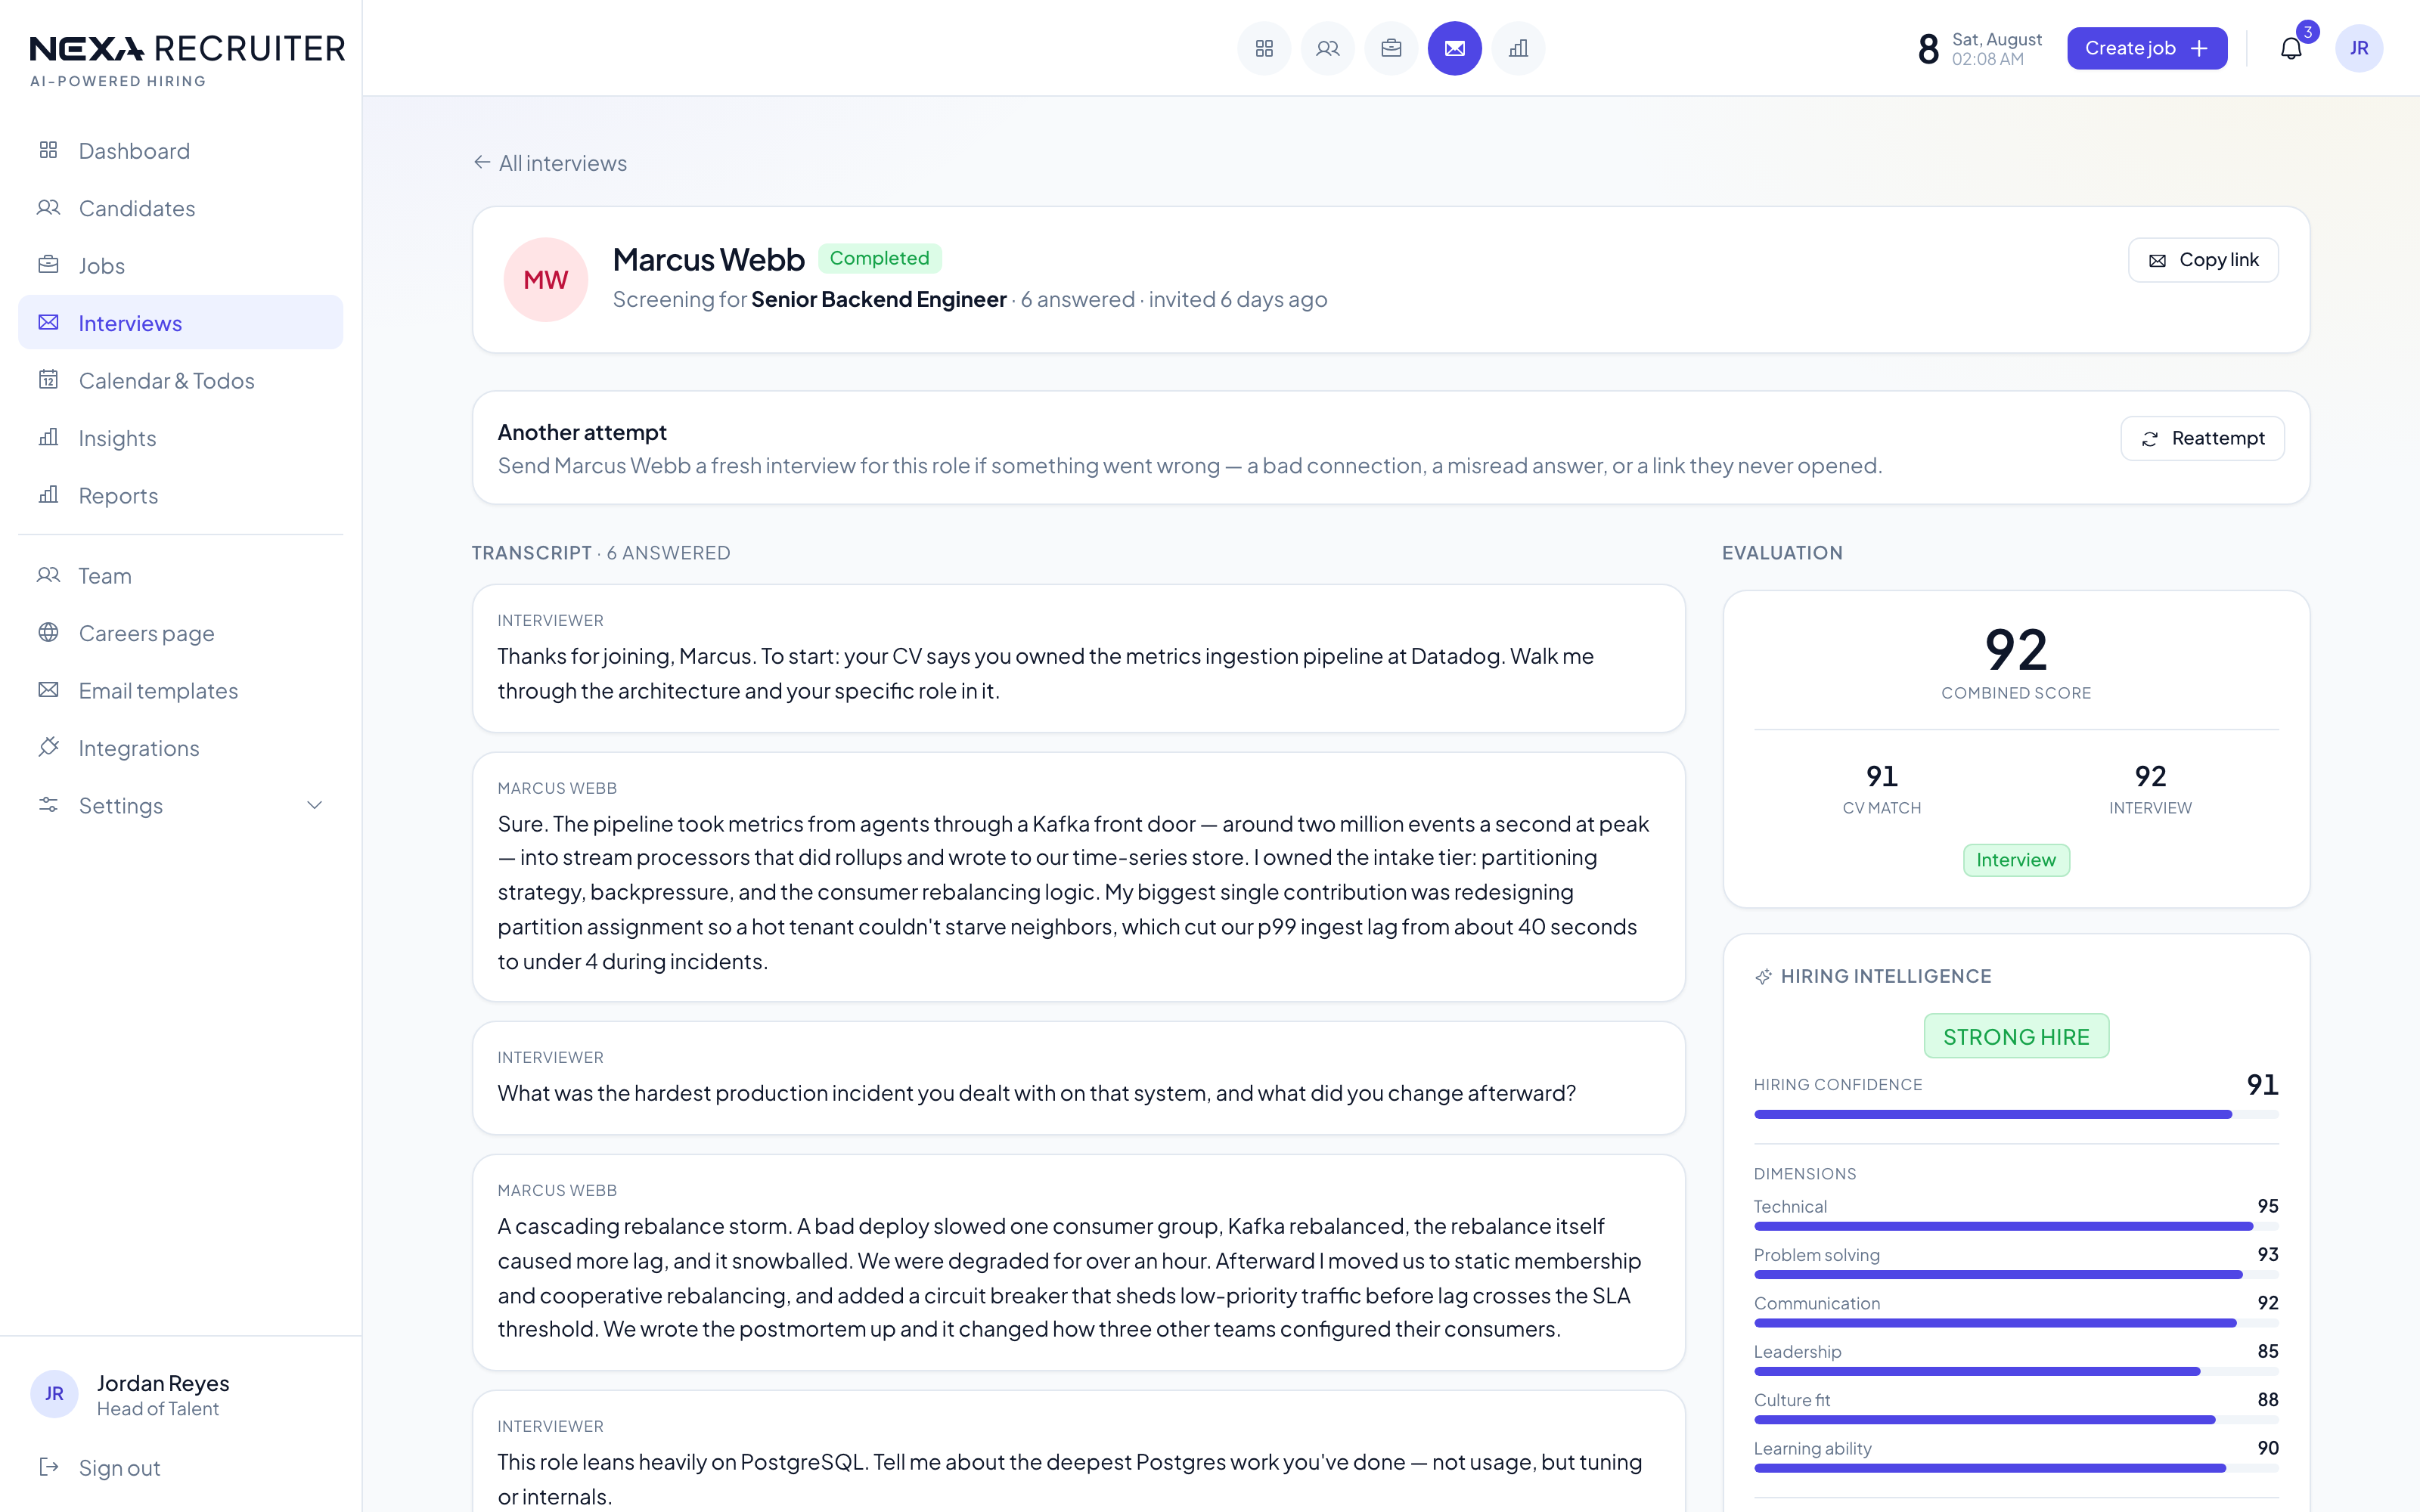
Task: Click the Reattempt button
Action: pos(2202,438)
